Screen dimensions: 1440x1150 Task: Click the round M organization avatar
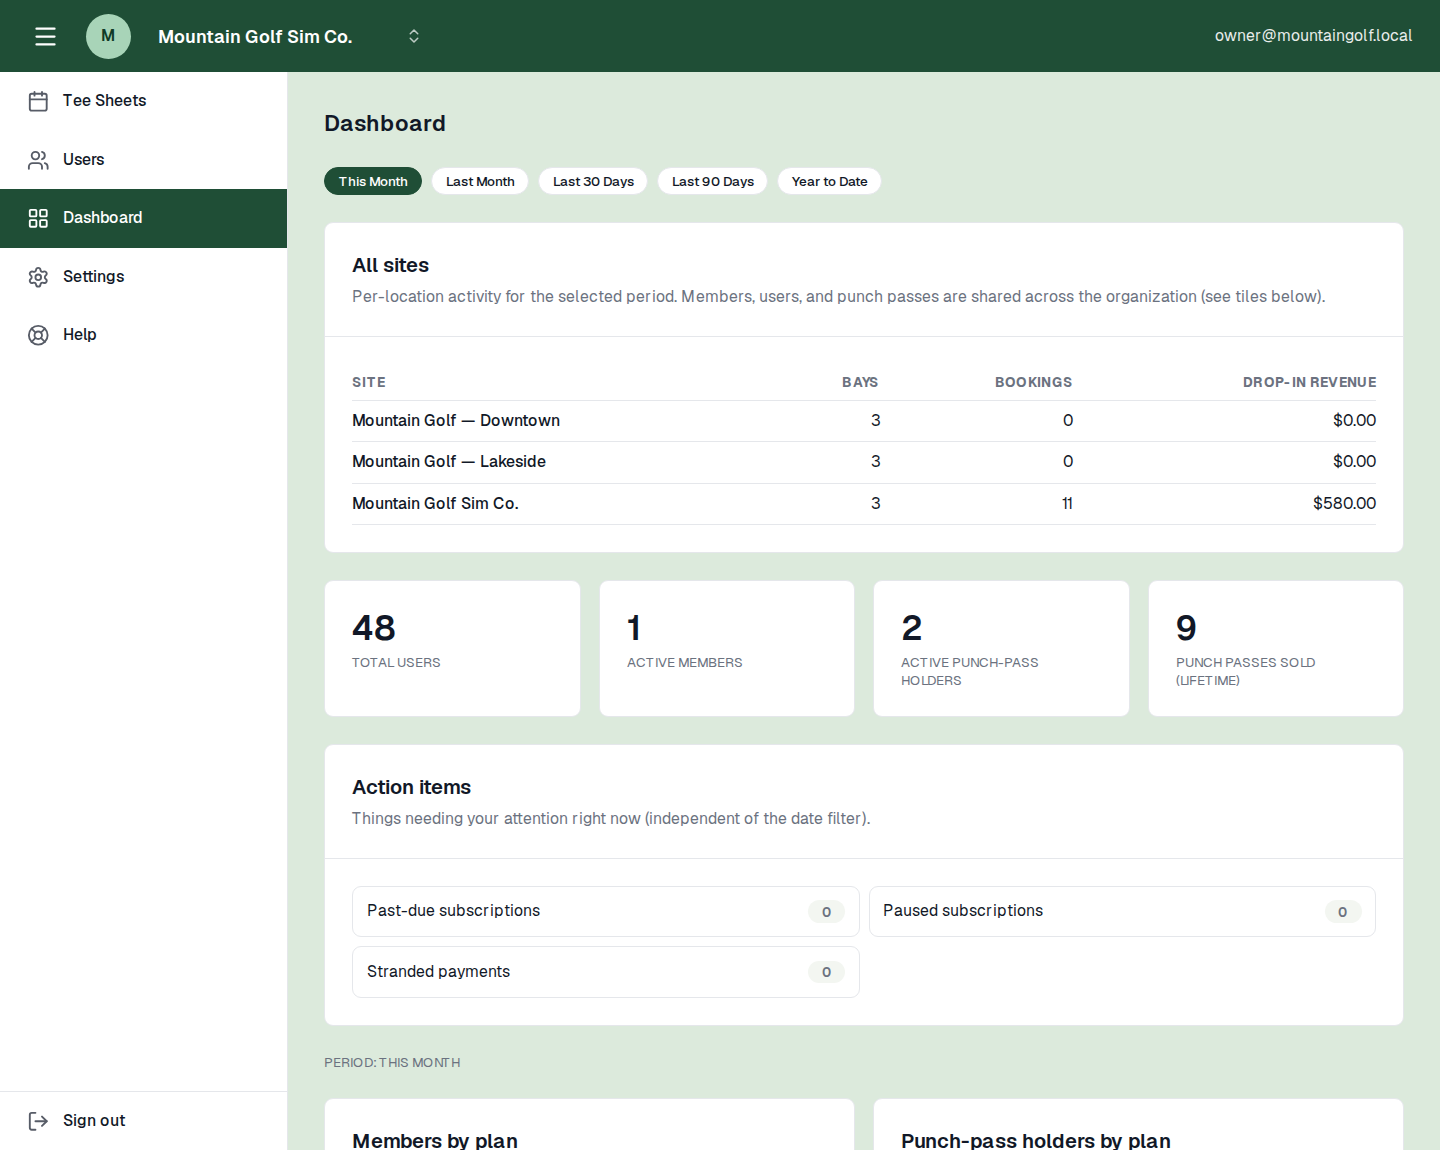(108, 36)
